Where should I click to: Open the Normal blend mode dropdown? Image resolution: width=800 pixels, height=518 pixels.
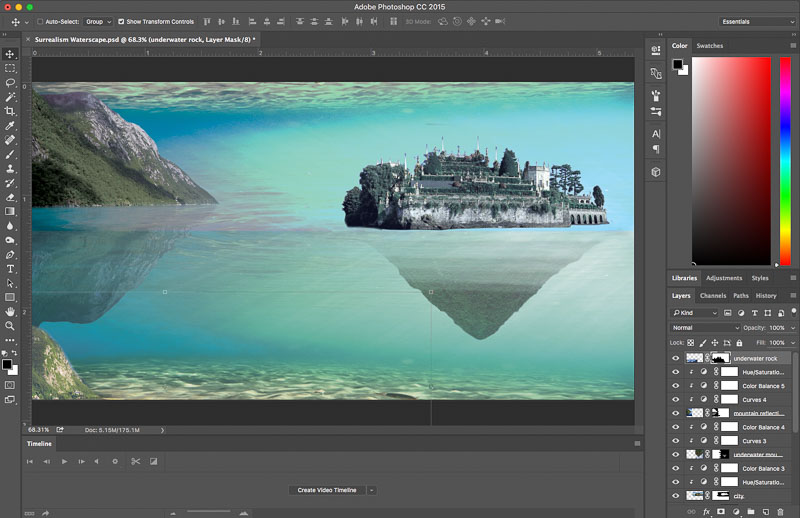[705, 328]
